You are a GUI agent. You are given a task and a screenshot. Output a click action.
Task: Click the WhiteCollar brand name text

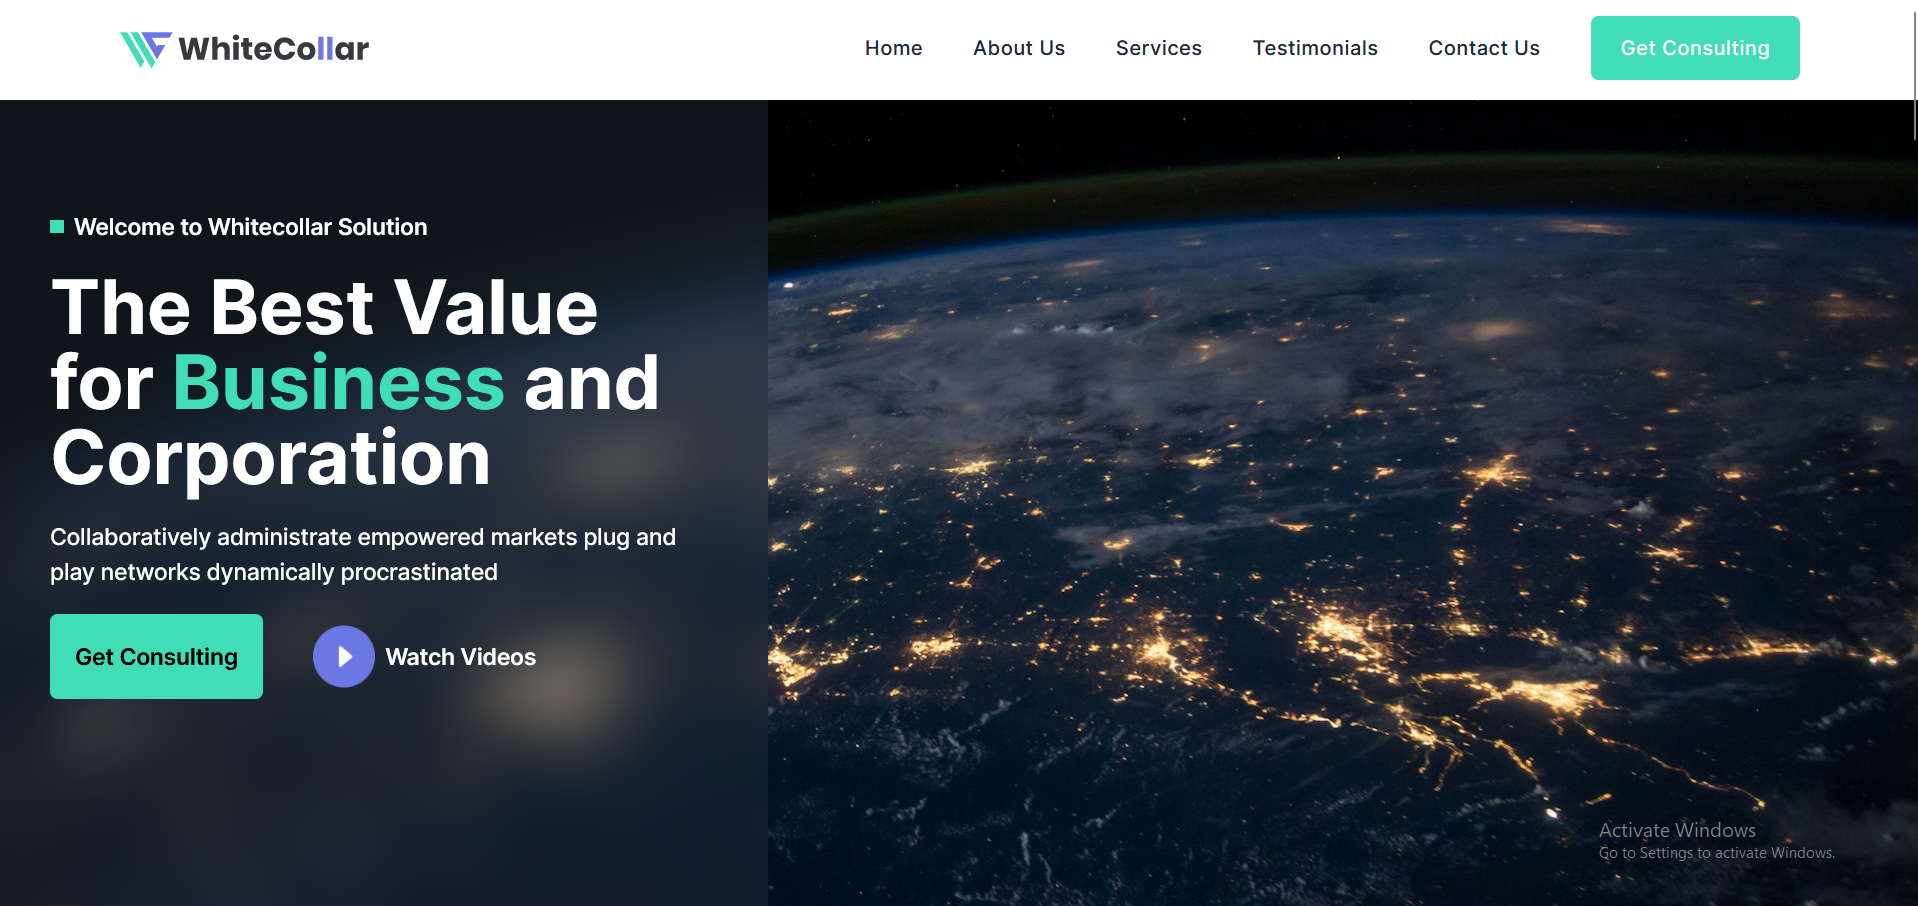pyautogui.click(x=273, y=48)
